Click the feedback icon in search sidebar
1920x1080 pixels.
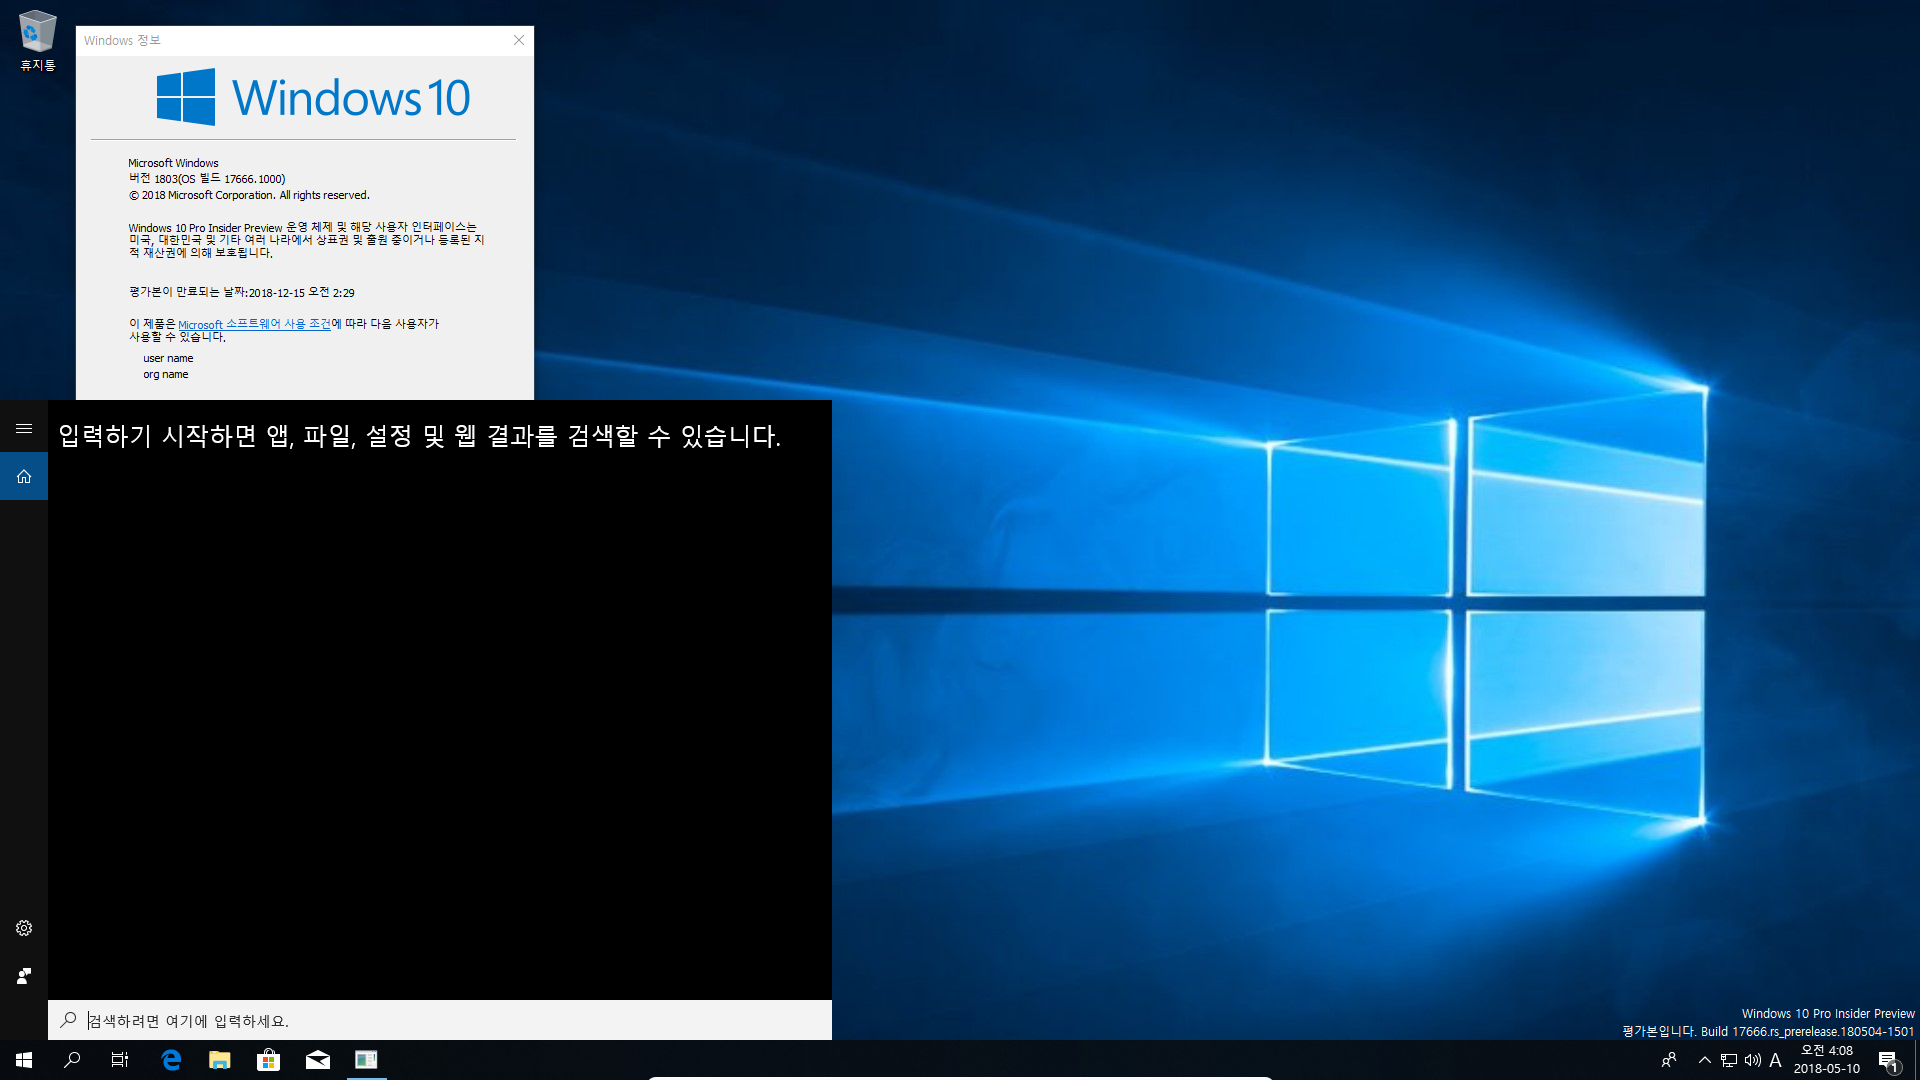(x=24, y=976)
